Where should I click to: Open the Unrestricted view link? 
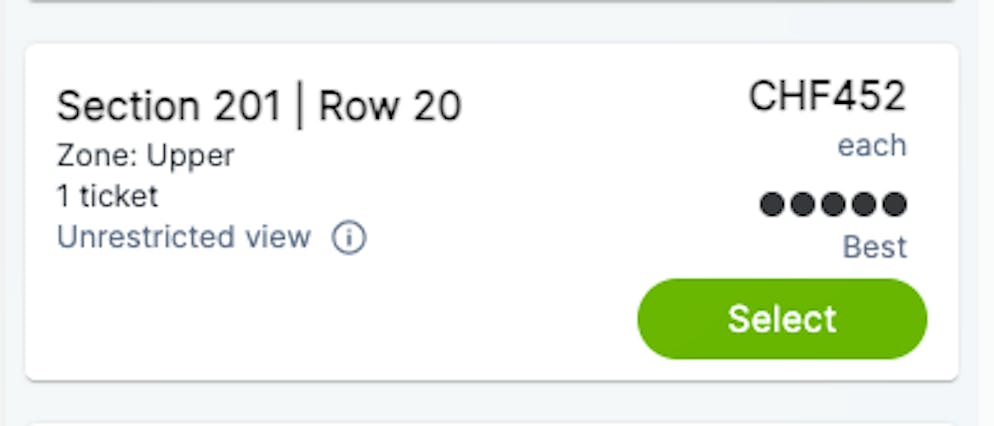tap(184, 237)
